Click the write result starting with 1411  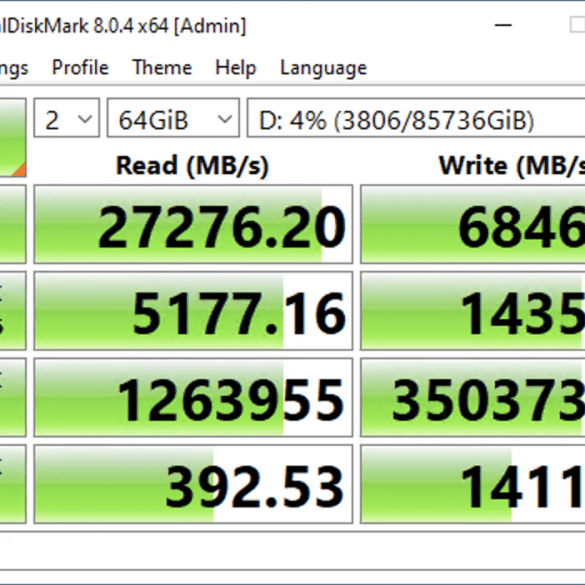click(473, 484)
